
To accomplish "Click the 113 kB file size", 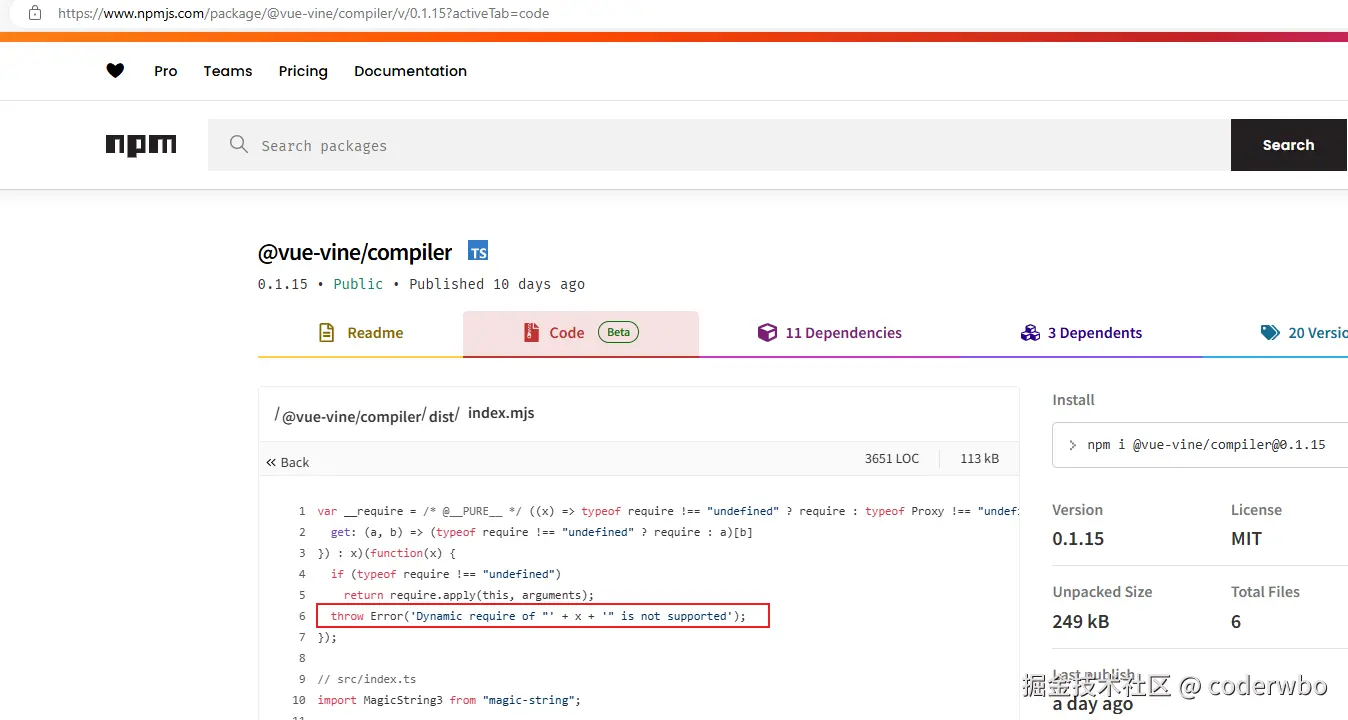I will click(x=979, y=459).
